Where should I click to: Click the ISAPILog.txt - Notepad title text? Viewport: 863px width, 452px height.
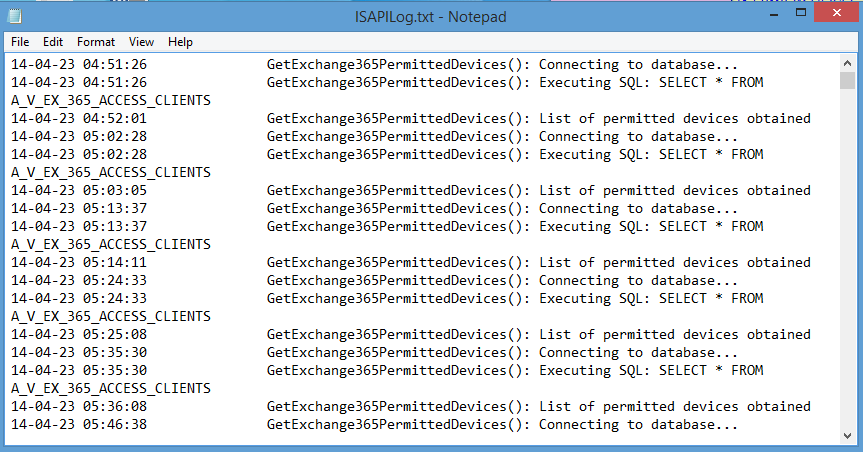pyautogui.click(x=430, y=17)
